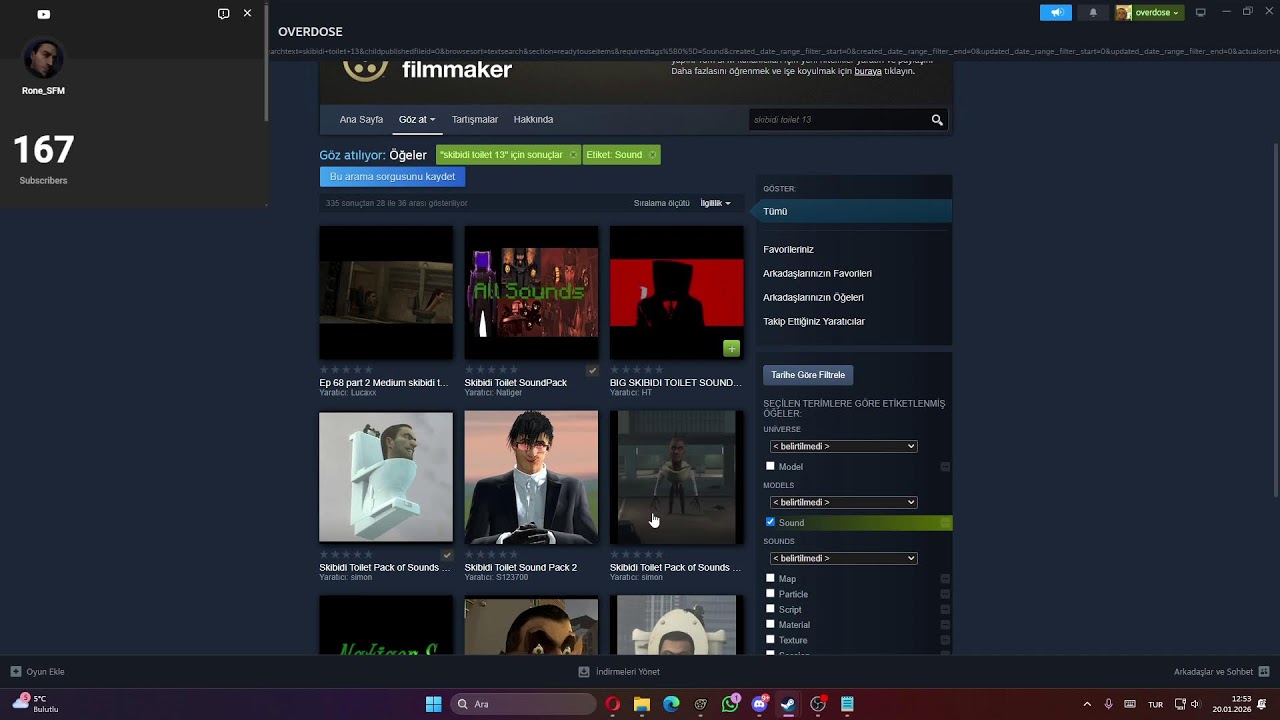Close the subscriber overlay panel
Screen dimensions: 1280x720
(247, 13)
